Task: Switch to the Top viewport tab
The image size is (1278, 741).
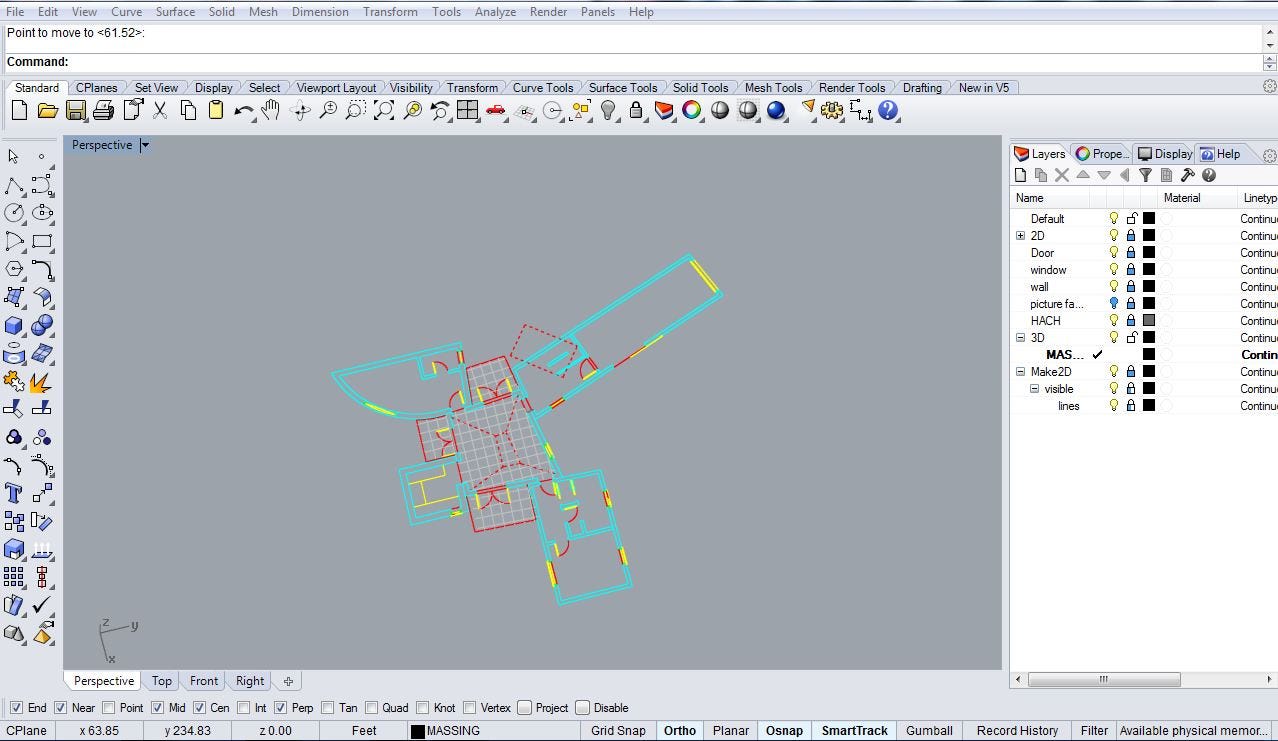Action: 162,681
